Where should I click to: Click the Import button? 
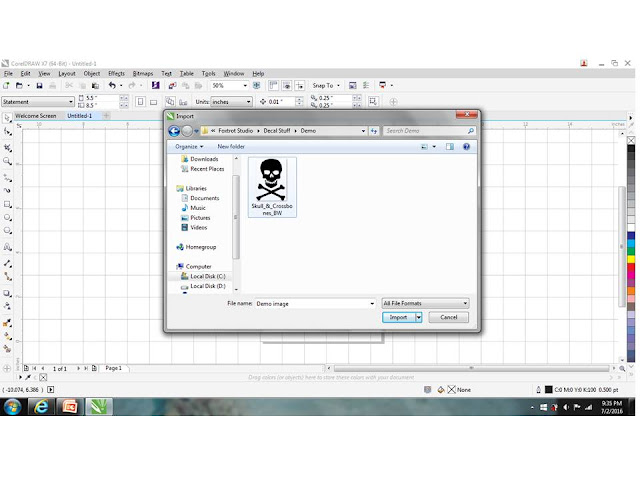(x=398, y=317)
